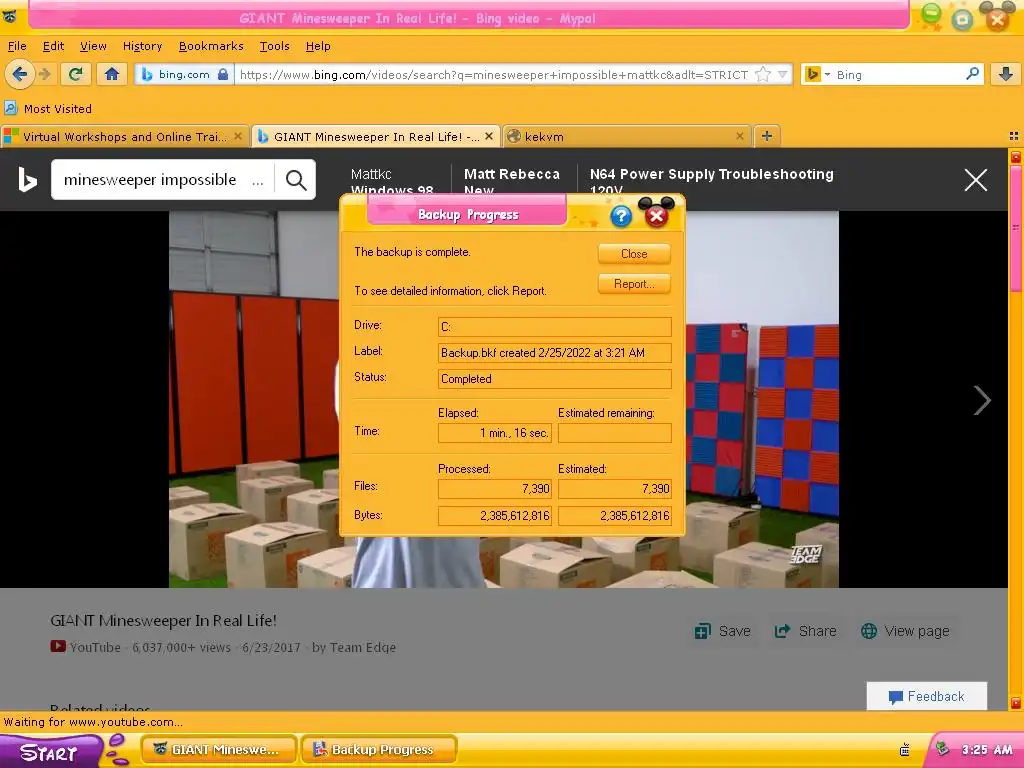Open the Start menu
Image resolution: width=1024 pixels, height=768 pixels.
(52, 752)
